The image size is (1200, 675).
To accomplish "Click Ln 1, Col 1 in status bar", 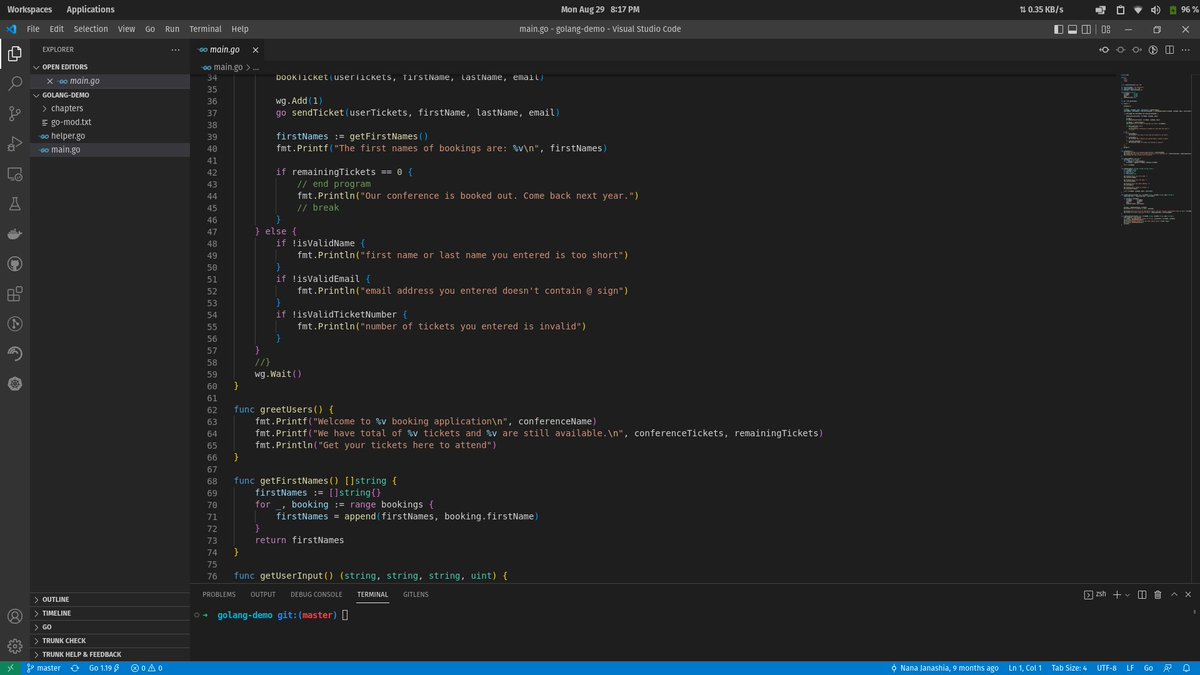I will point(1027,667).
